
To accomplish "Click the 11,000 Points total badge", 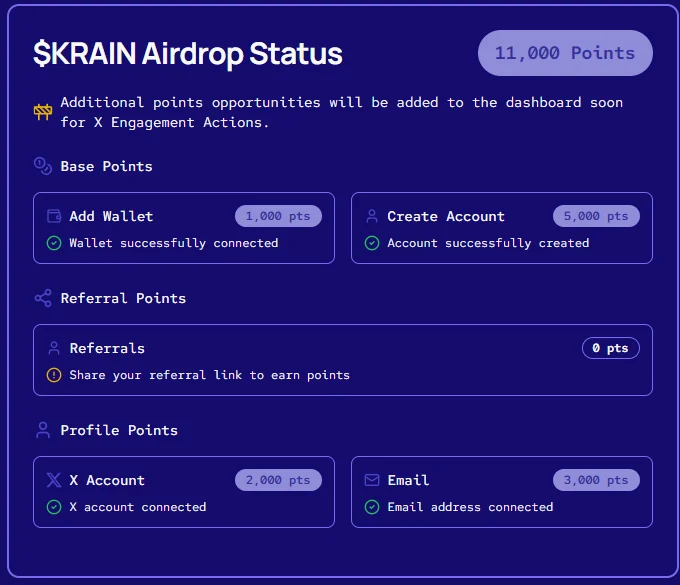I will [x=565, y=53].
